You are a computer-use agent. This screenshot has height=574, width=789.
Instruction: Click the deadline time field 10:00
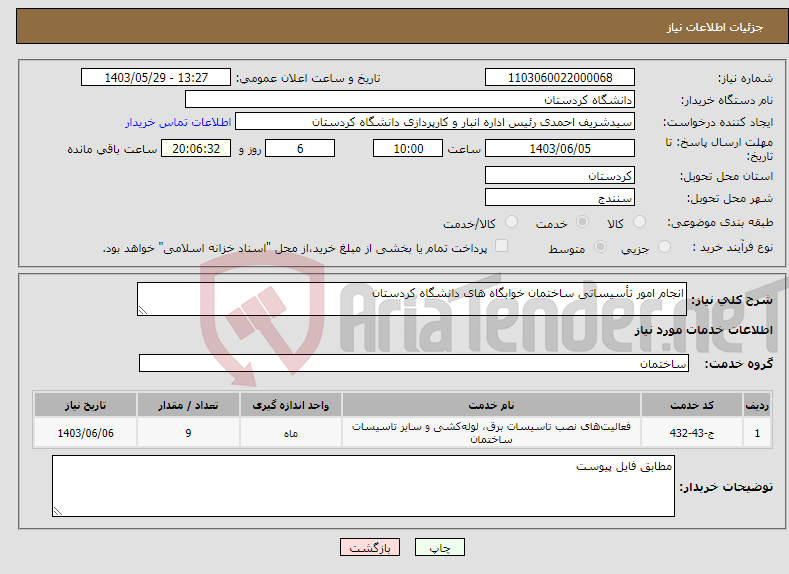pyautogui.click(x=408, y=148)
